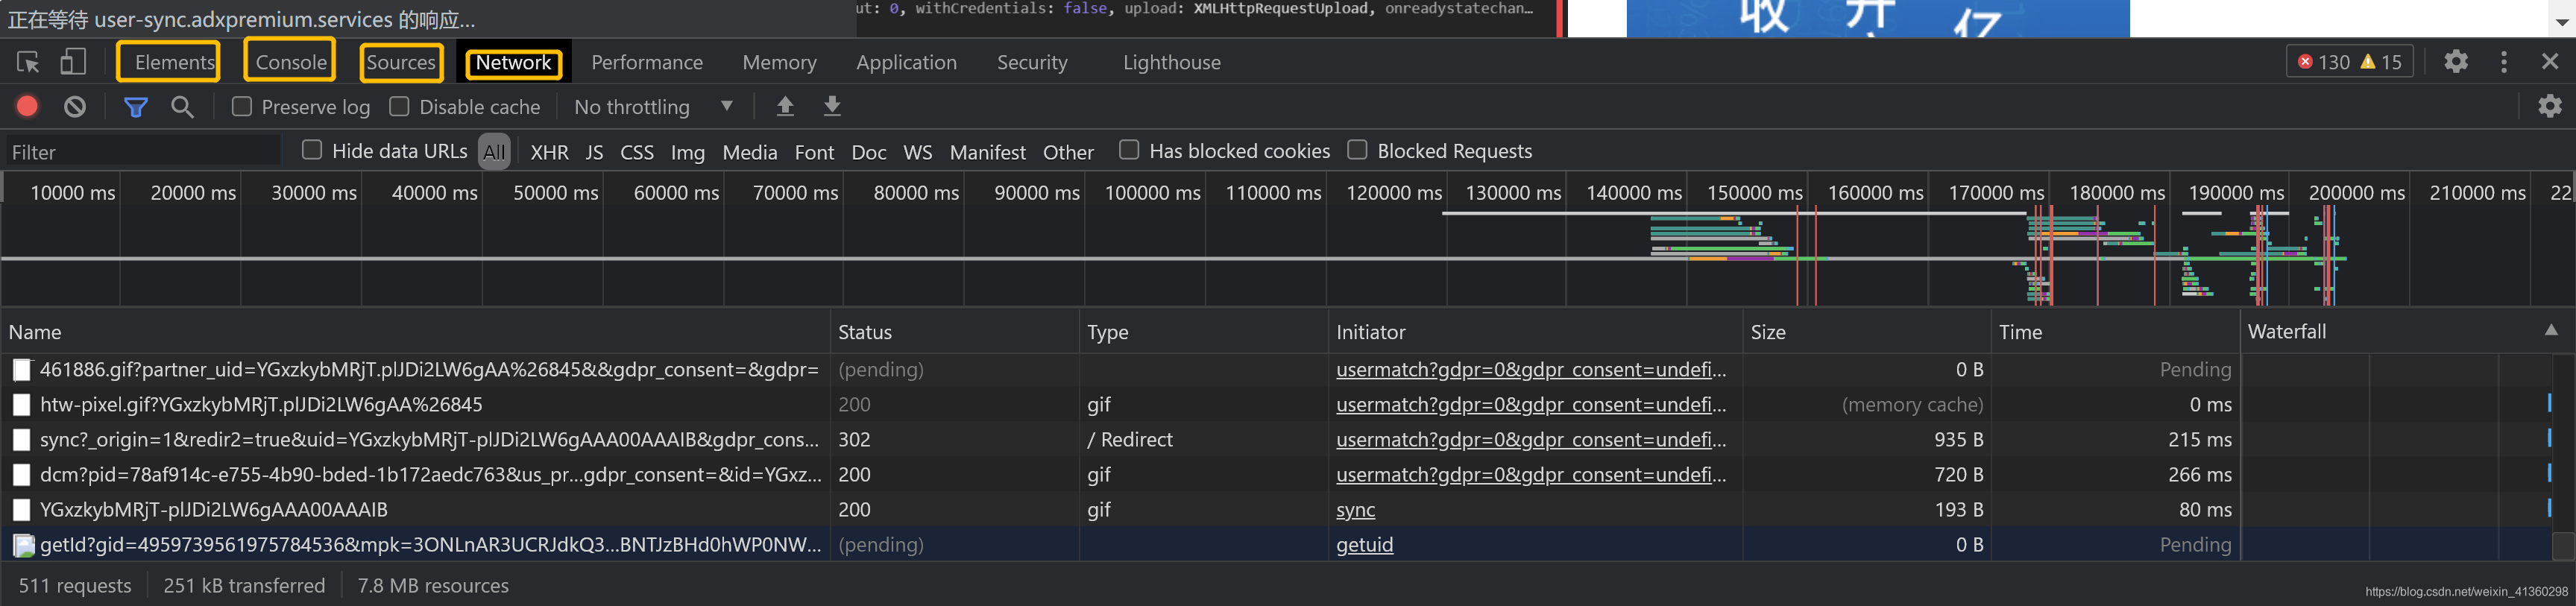Viewport: 2576px width, 606px height.
Task: Tick the Hide data URLs checkbox
Action: click(312, 150)
